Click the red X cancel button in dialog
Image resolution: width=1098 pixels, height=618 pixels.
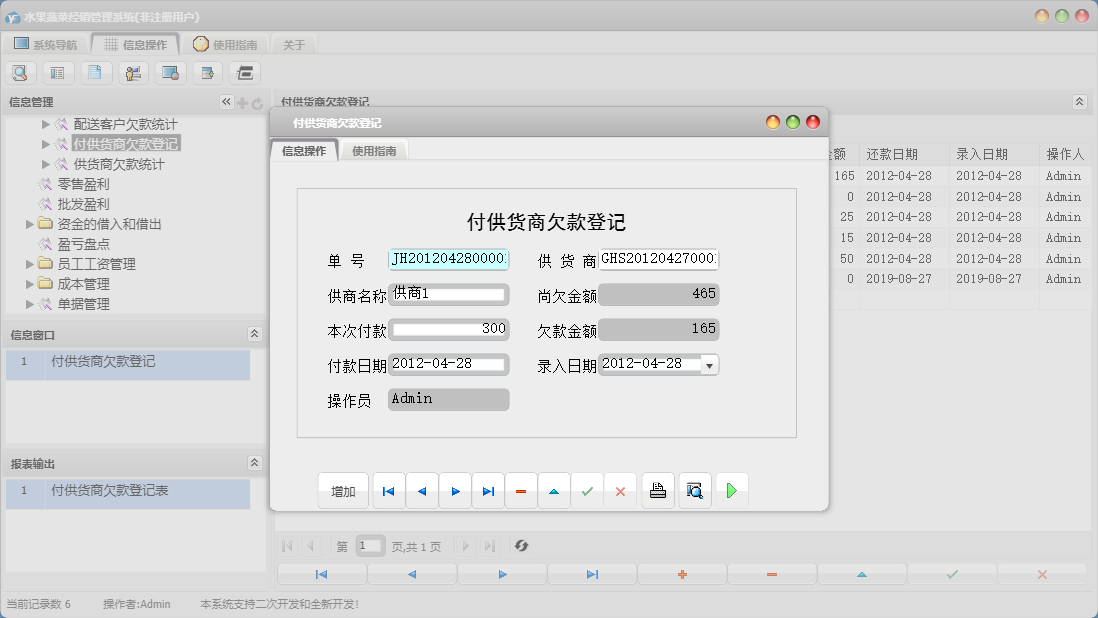pyautogui.click(x=620, y=491)
